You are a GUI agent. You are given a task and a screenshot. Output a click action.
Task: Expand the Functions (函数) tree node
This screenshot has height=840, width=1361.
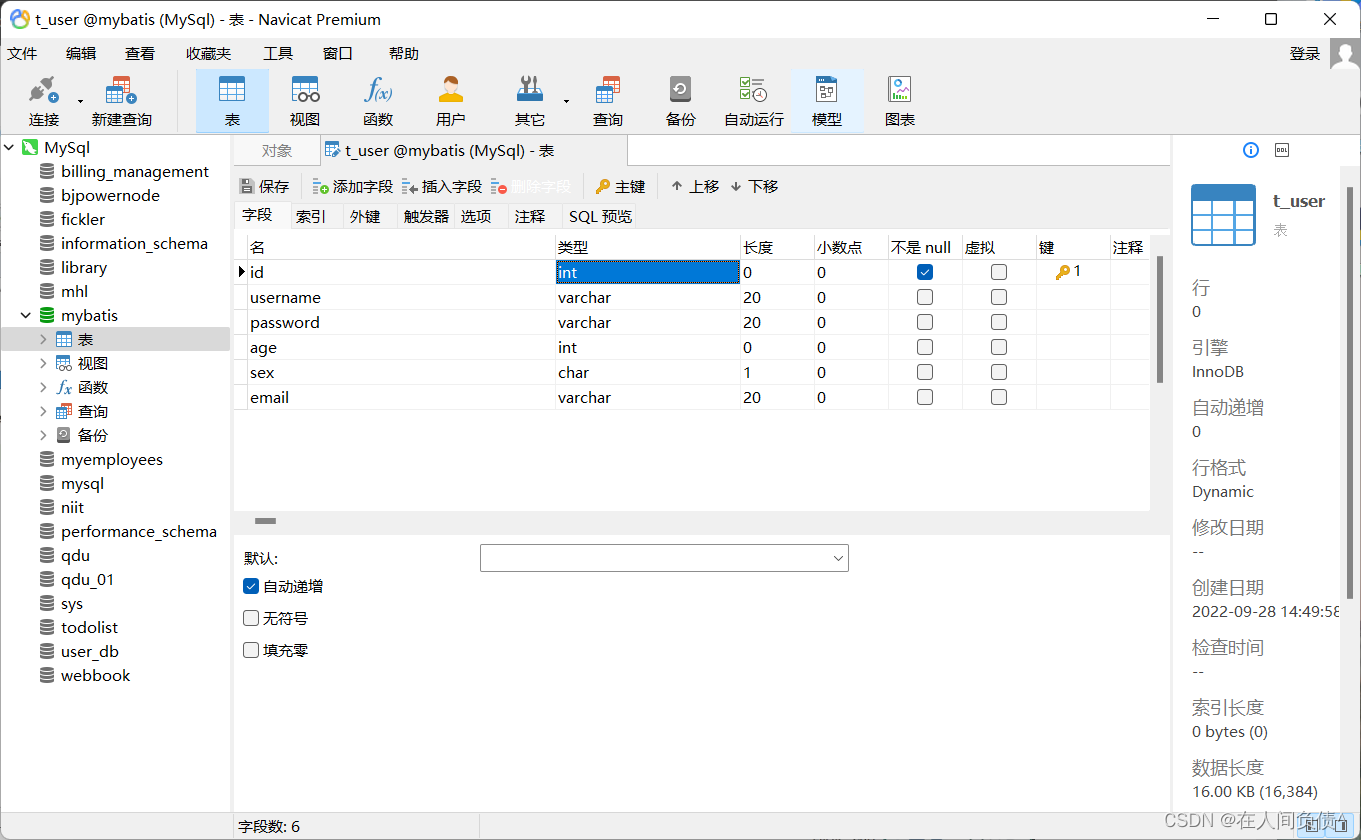[43, 388]
